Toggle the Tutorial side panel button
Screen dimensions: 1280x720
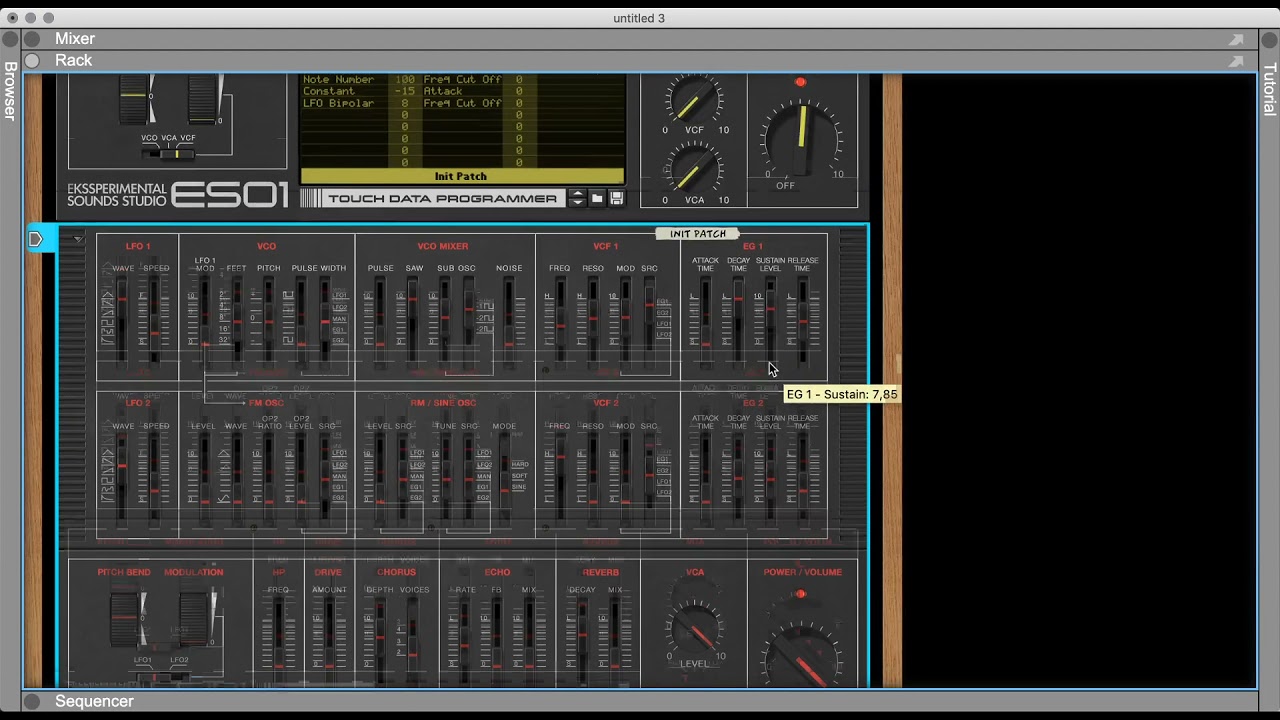point(1269,39)
